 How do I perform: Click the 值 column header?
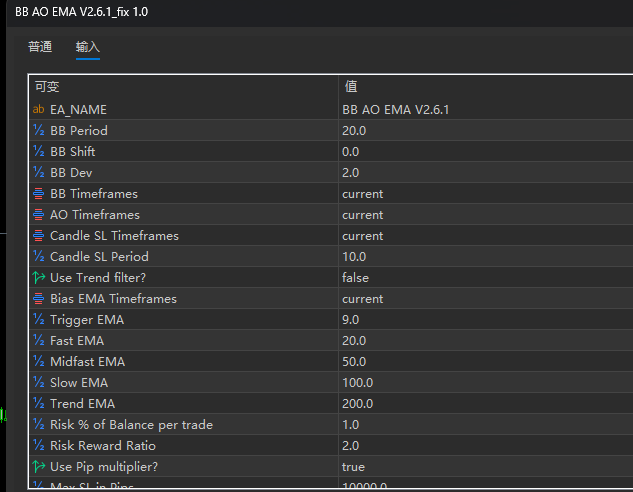pos(351,86)
